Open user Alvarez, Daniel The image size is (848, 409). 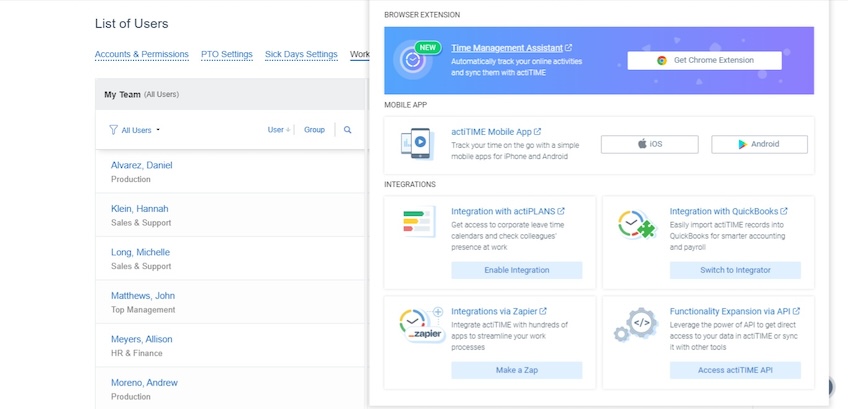[x=142, y=165]
